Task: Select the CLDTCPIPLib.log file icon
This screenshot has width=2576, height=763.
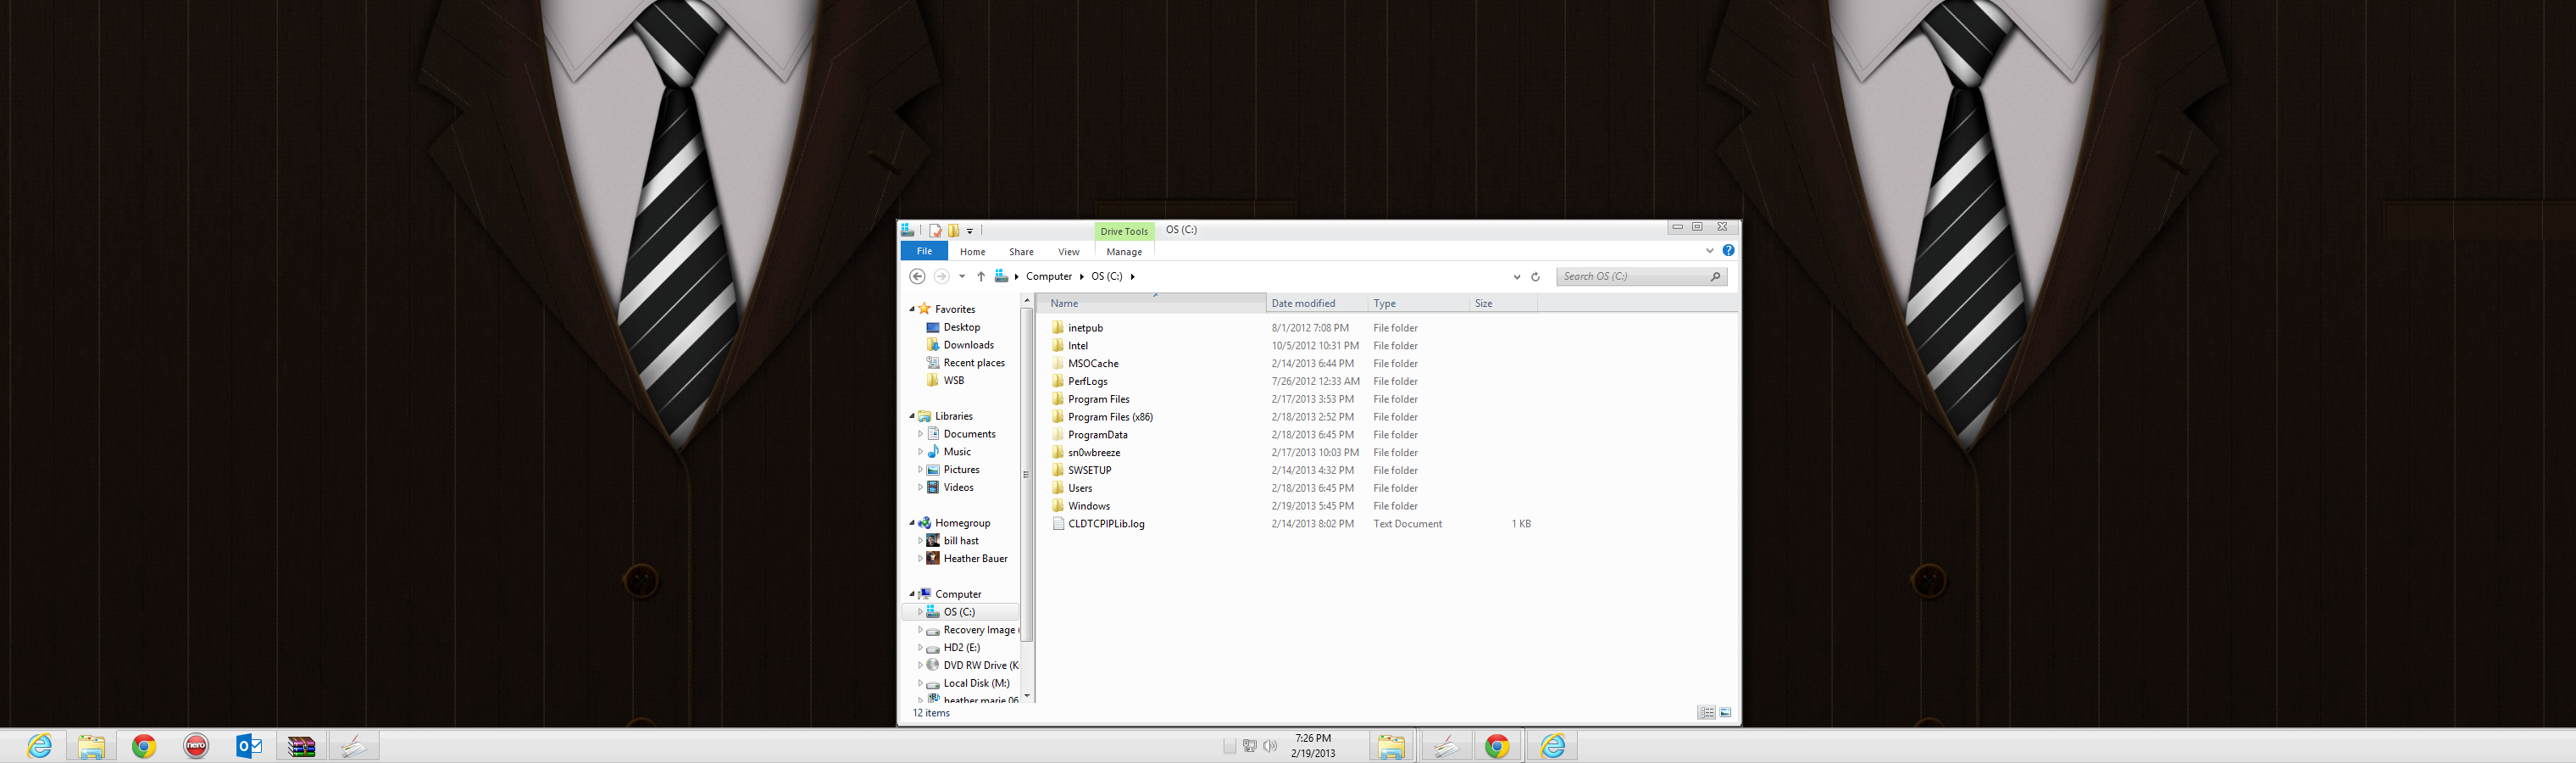Action: pos(1058,523)
